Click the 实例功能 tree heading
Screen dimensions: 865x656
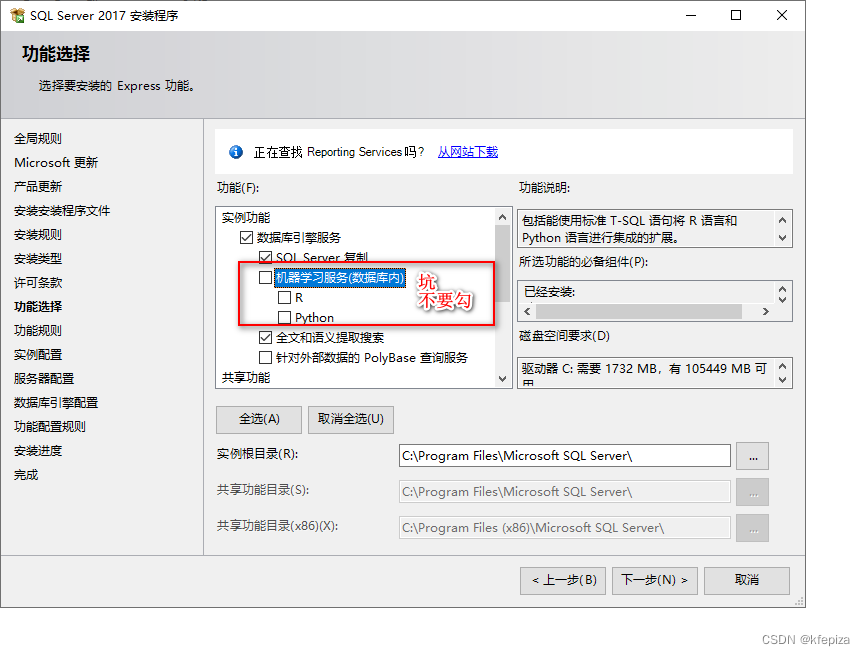pyautogui.click(x=246, y=218)
